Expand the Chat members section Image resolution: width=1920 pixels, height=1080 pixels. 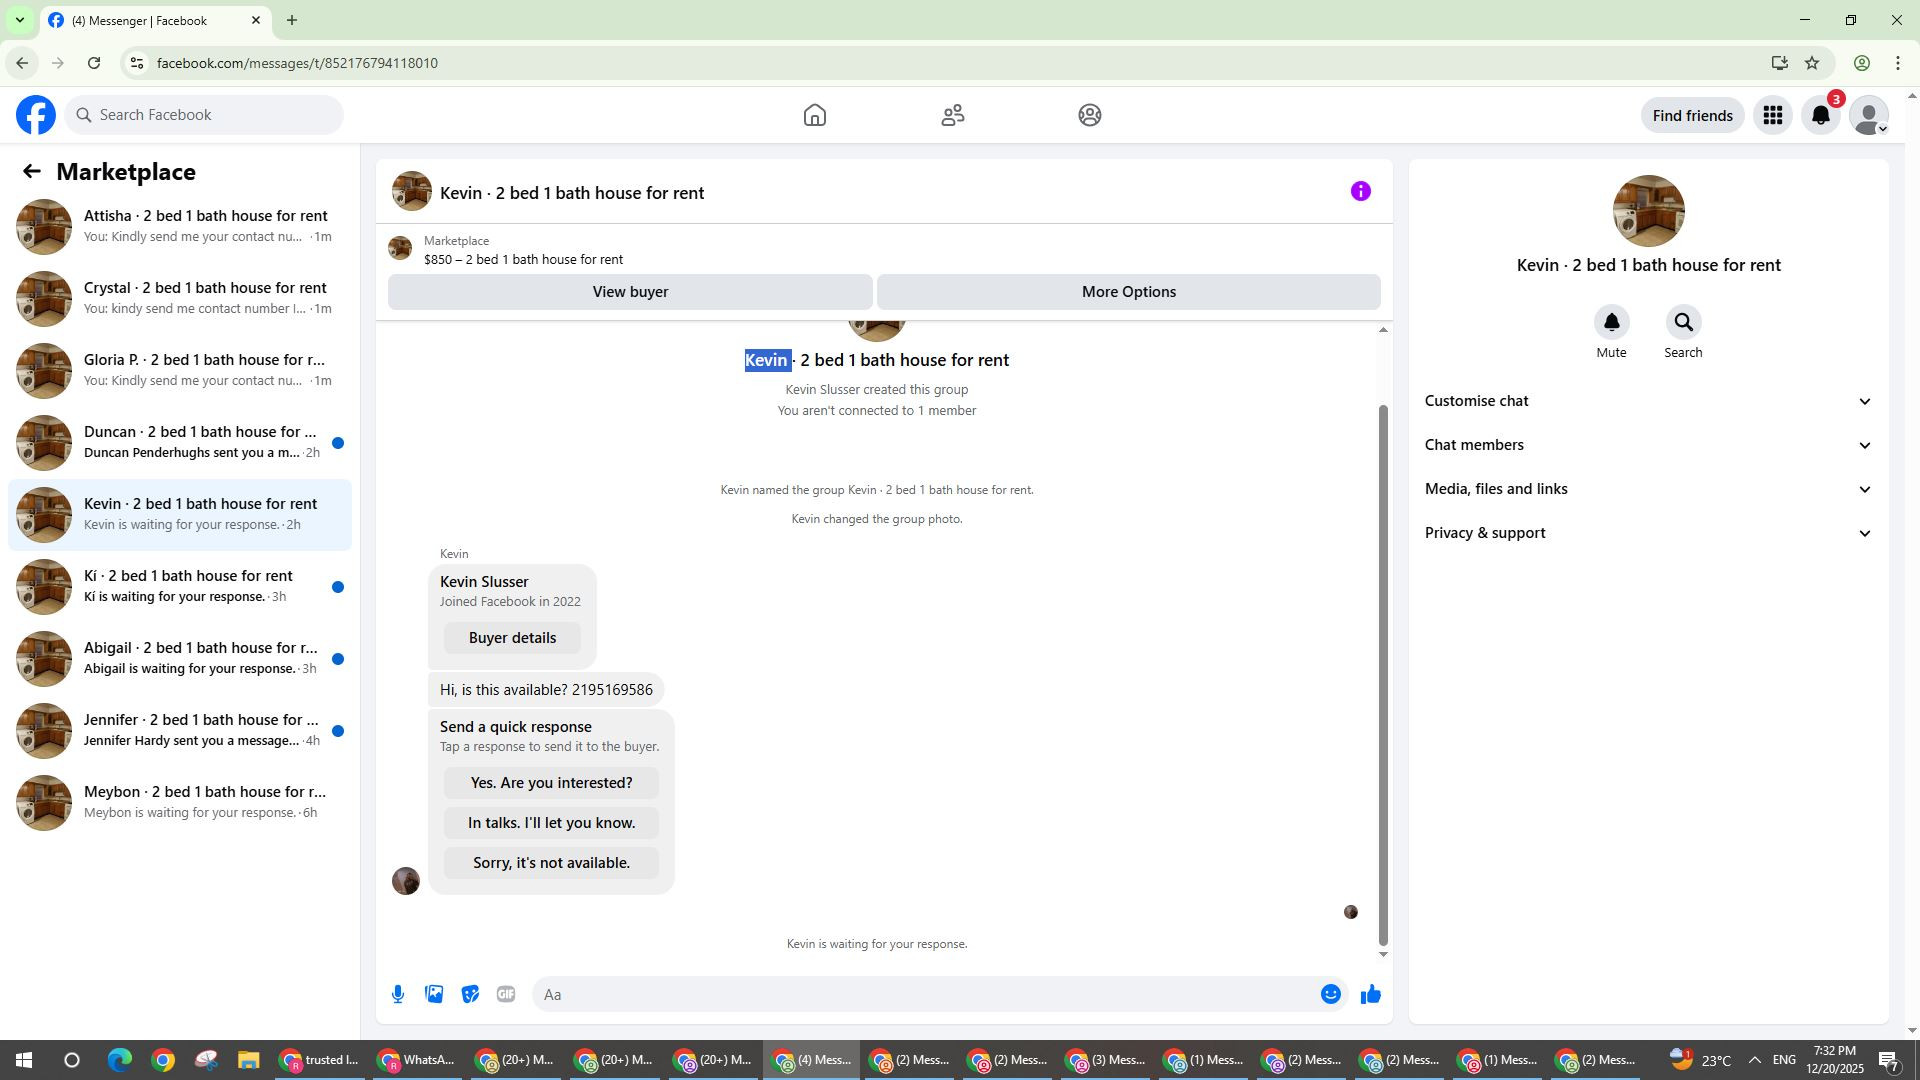(1647, 445)
